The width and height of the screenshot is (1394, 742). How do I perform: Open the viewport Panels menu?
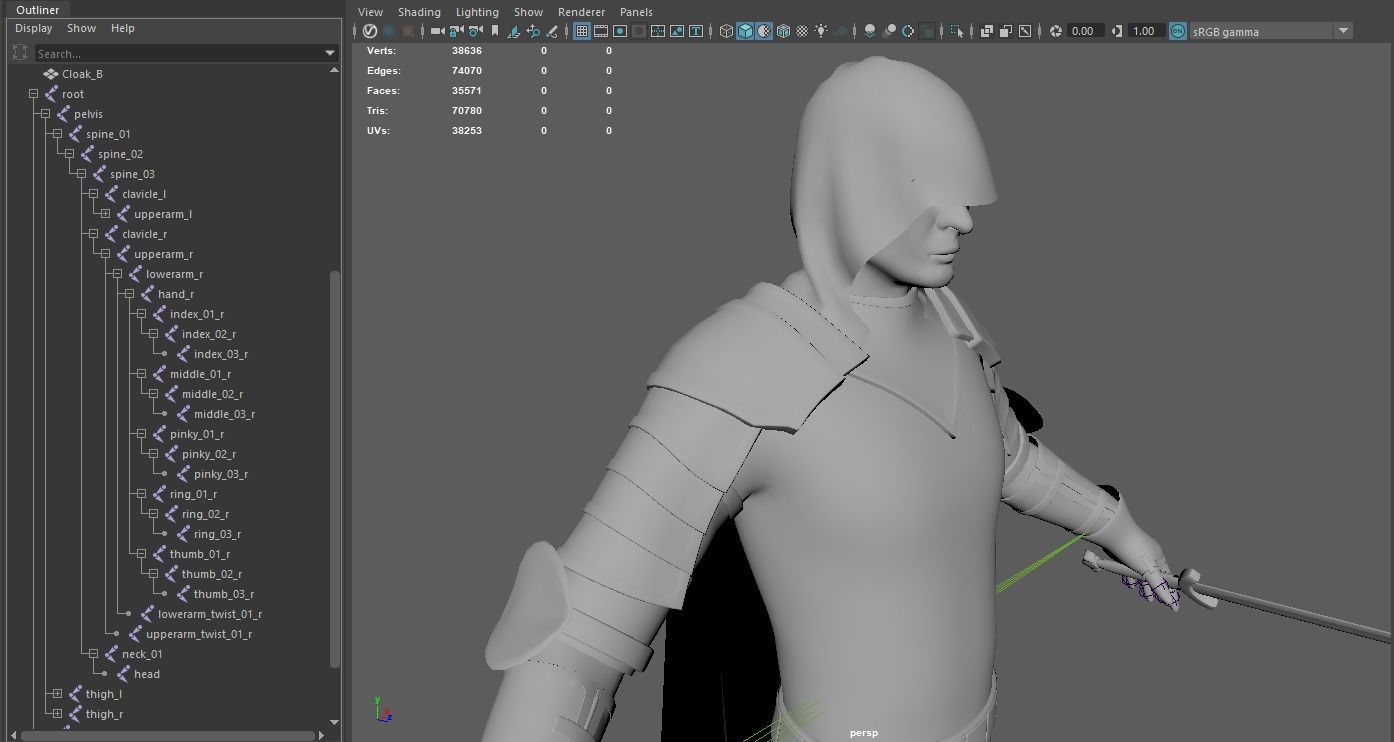[636, 12]
